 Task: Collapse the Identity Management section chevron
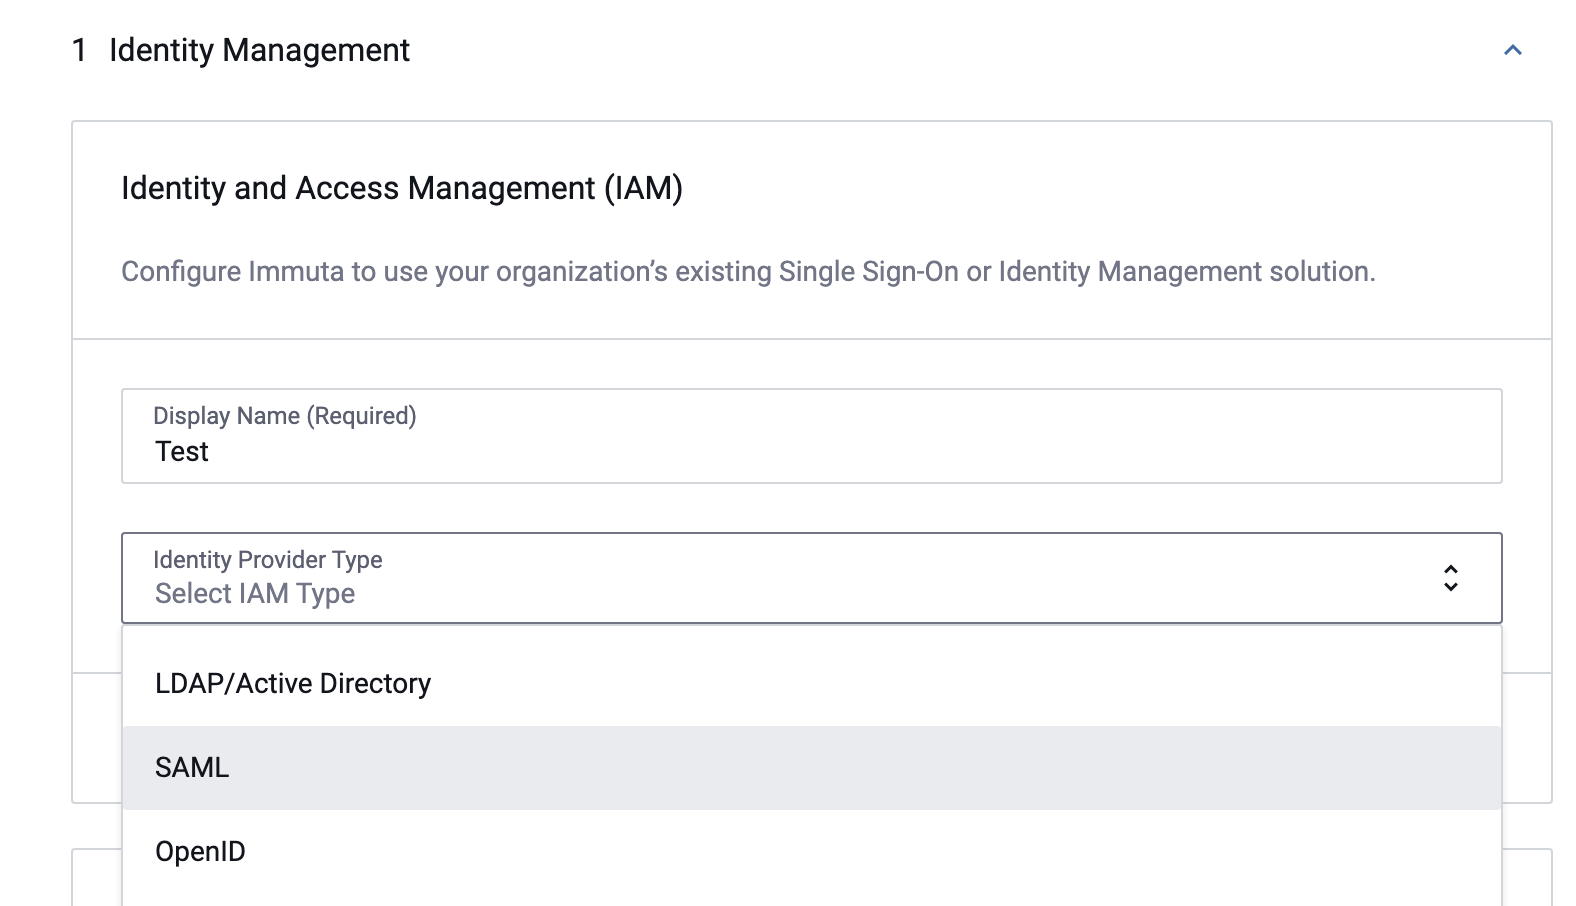(1512, 50)
